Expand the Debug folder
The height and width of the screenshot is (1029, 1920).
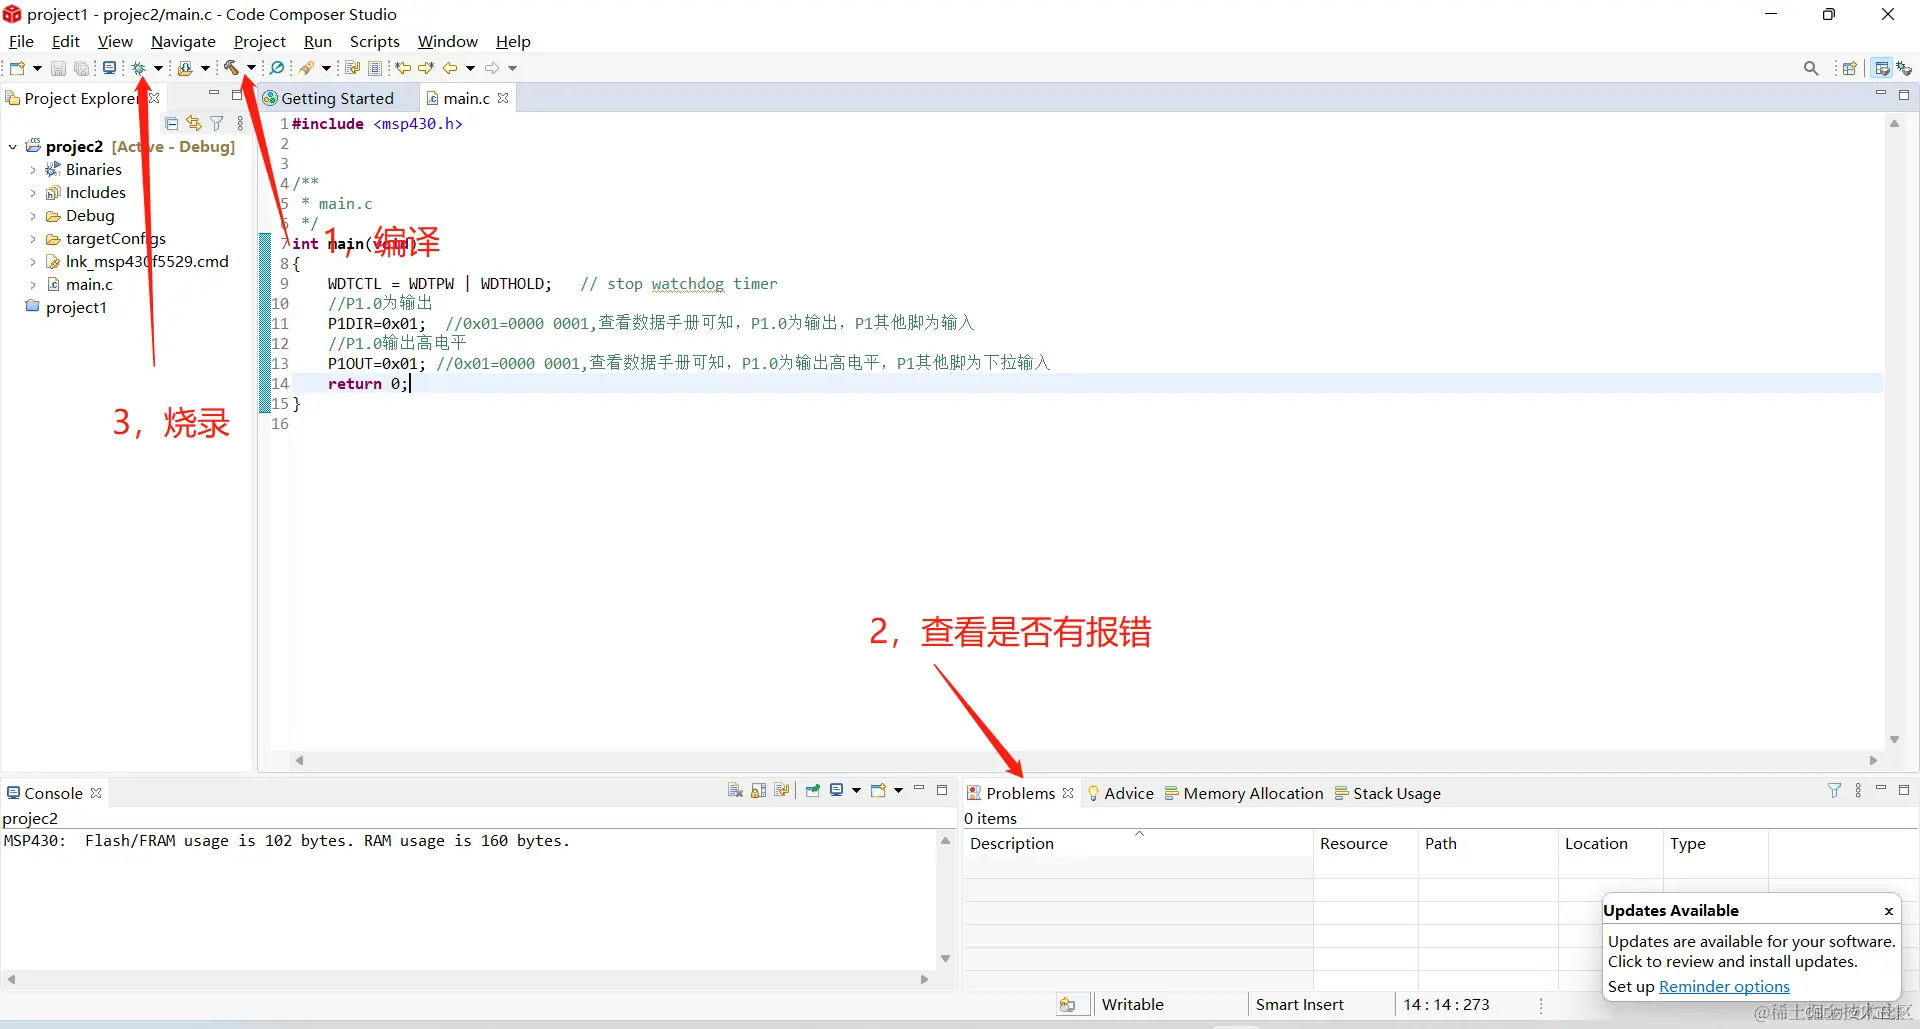33,216
